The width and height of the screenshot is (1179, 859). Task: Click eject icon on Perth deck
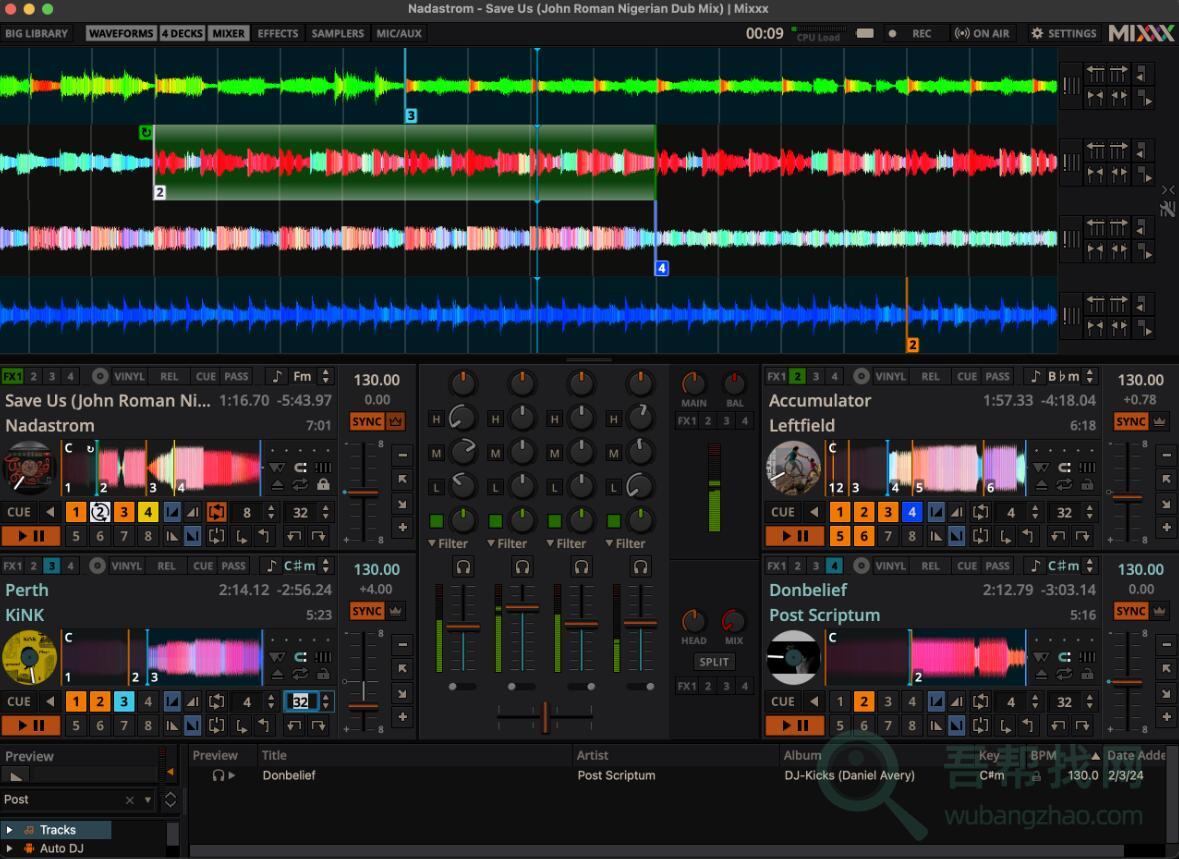tap(278, 675)
